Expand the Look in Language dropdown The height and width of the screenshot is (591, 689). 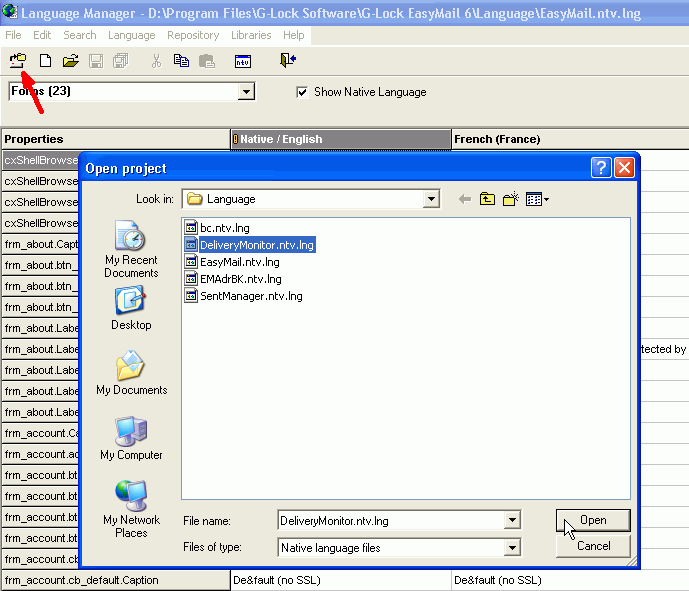pos(431,199)
